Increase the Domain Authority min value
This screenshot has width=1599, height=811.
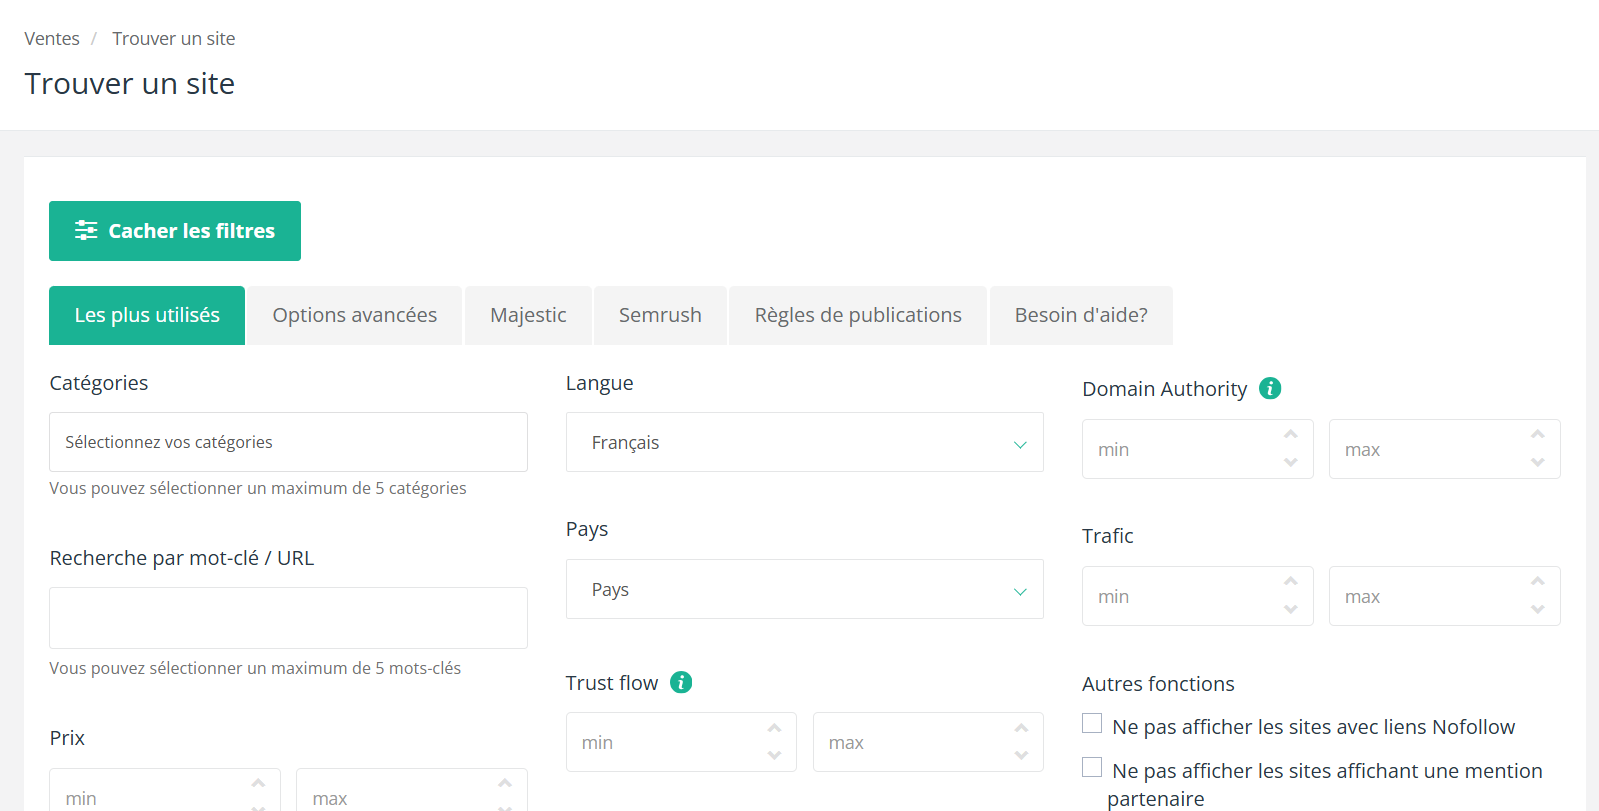[x=1290, y=435]
